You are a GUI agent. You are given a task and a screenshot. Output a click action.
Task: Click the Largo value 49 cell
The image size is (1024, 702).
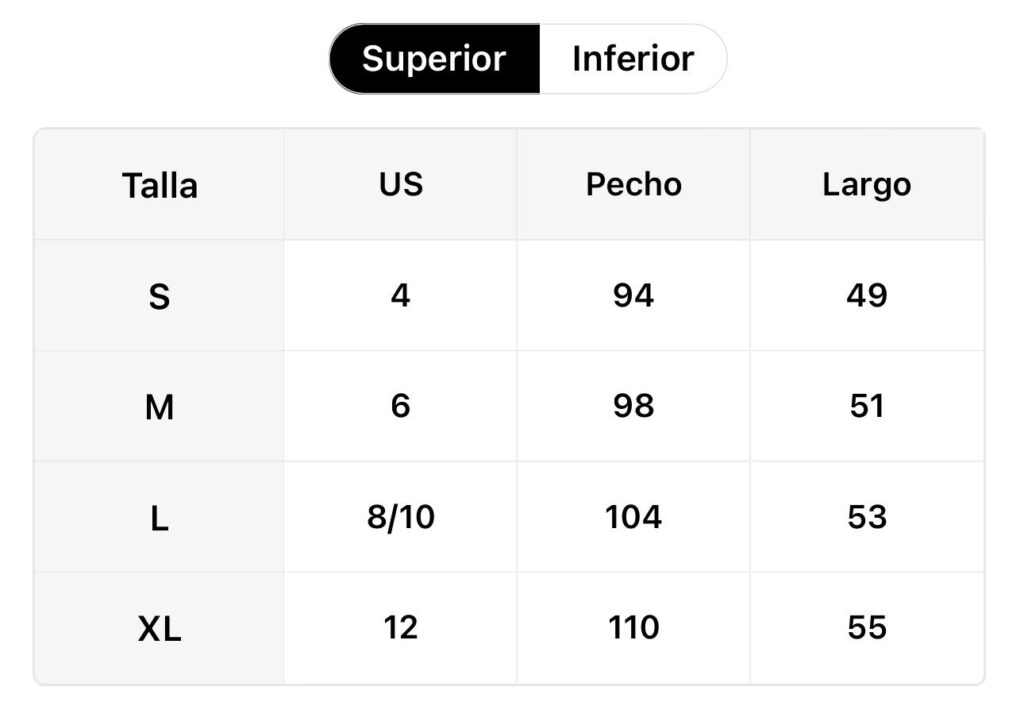tap(867, 296)
